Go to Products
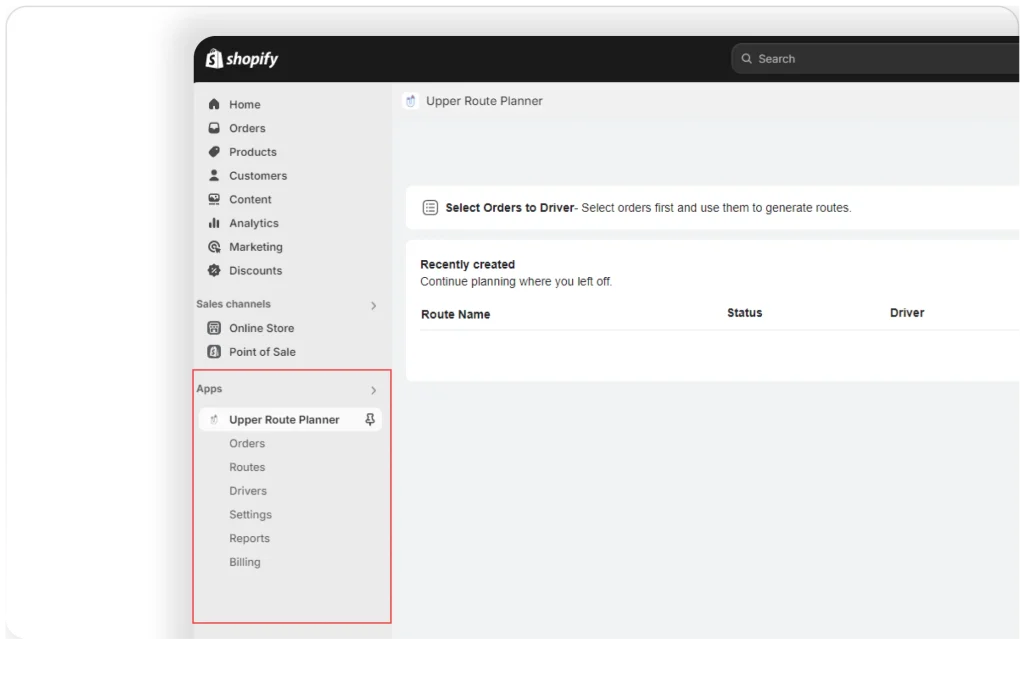 coord(253,152)
